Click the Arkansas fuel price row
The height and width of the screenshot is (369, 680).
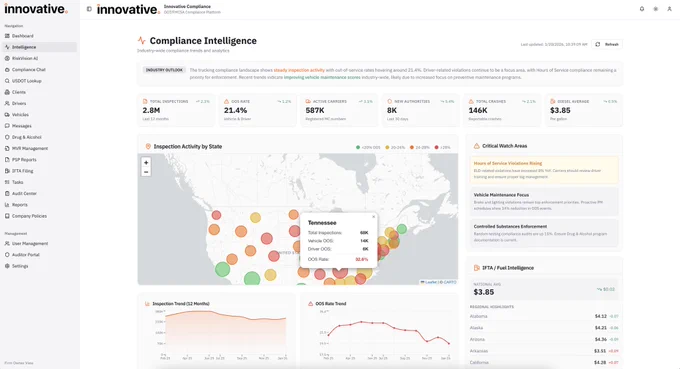[544, 351]
